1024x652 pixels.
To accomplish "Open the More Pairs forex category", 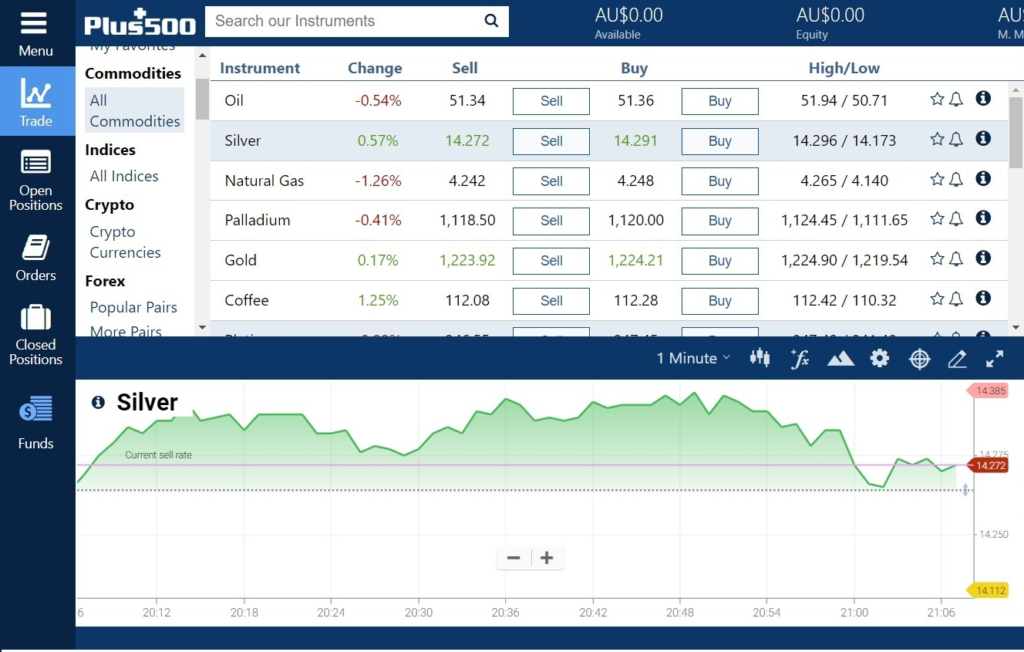I will 126,331.
